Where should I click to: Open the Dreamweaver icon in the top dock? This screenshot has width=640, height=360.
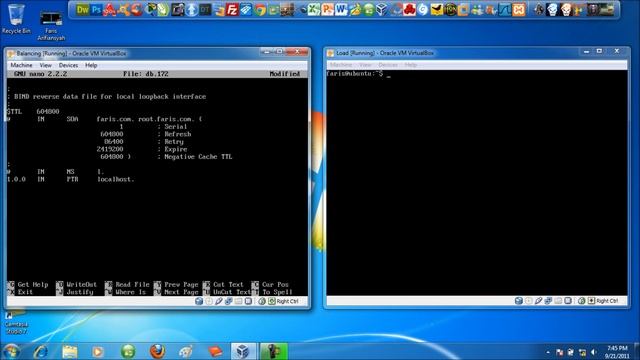(x=82, y=9)
